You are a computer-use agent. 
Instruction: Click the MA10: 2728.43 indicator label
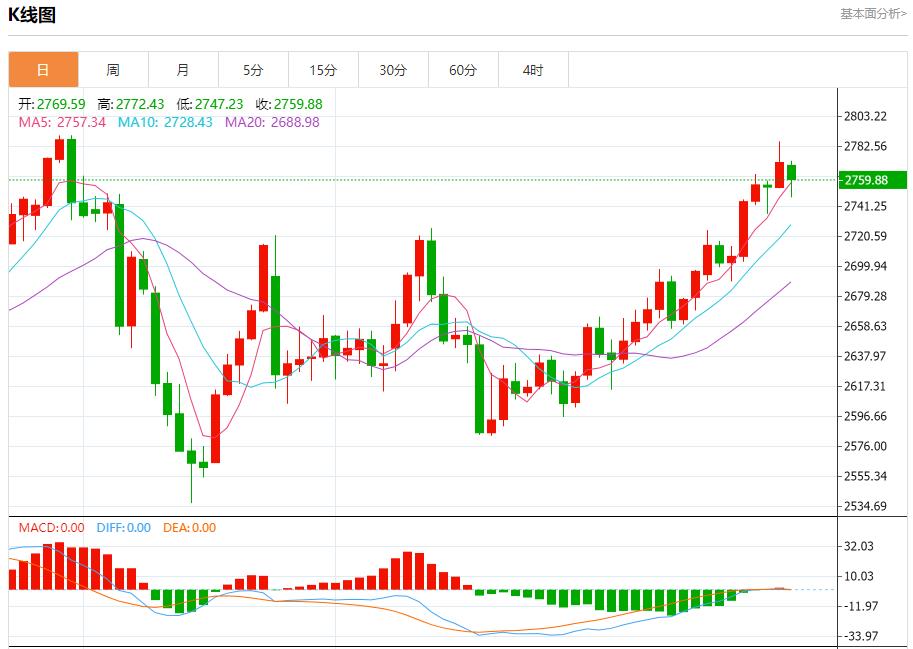click(165, 122)
